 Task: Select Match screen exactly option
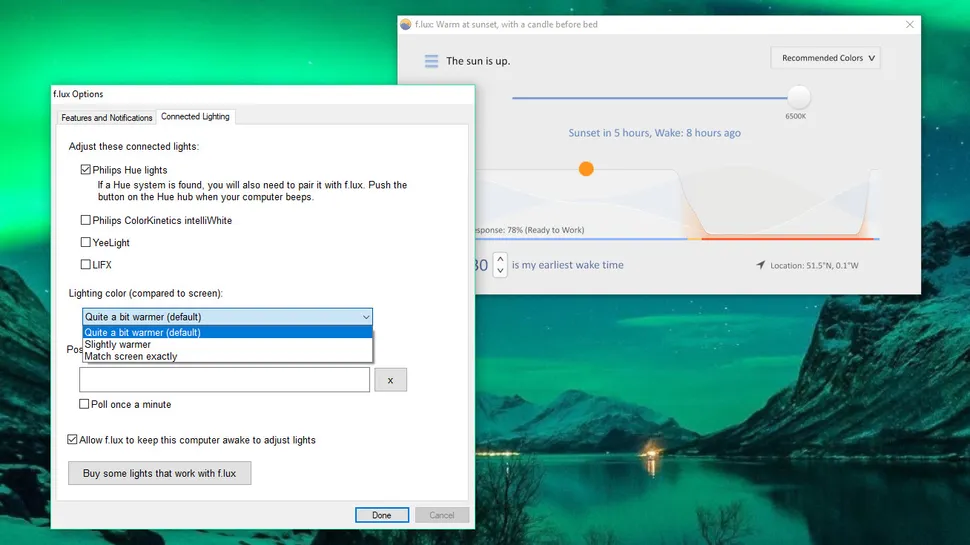pyautogui.click(x=131, y=356)
